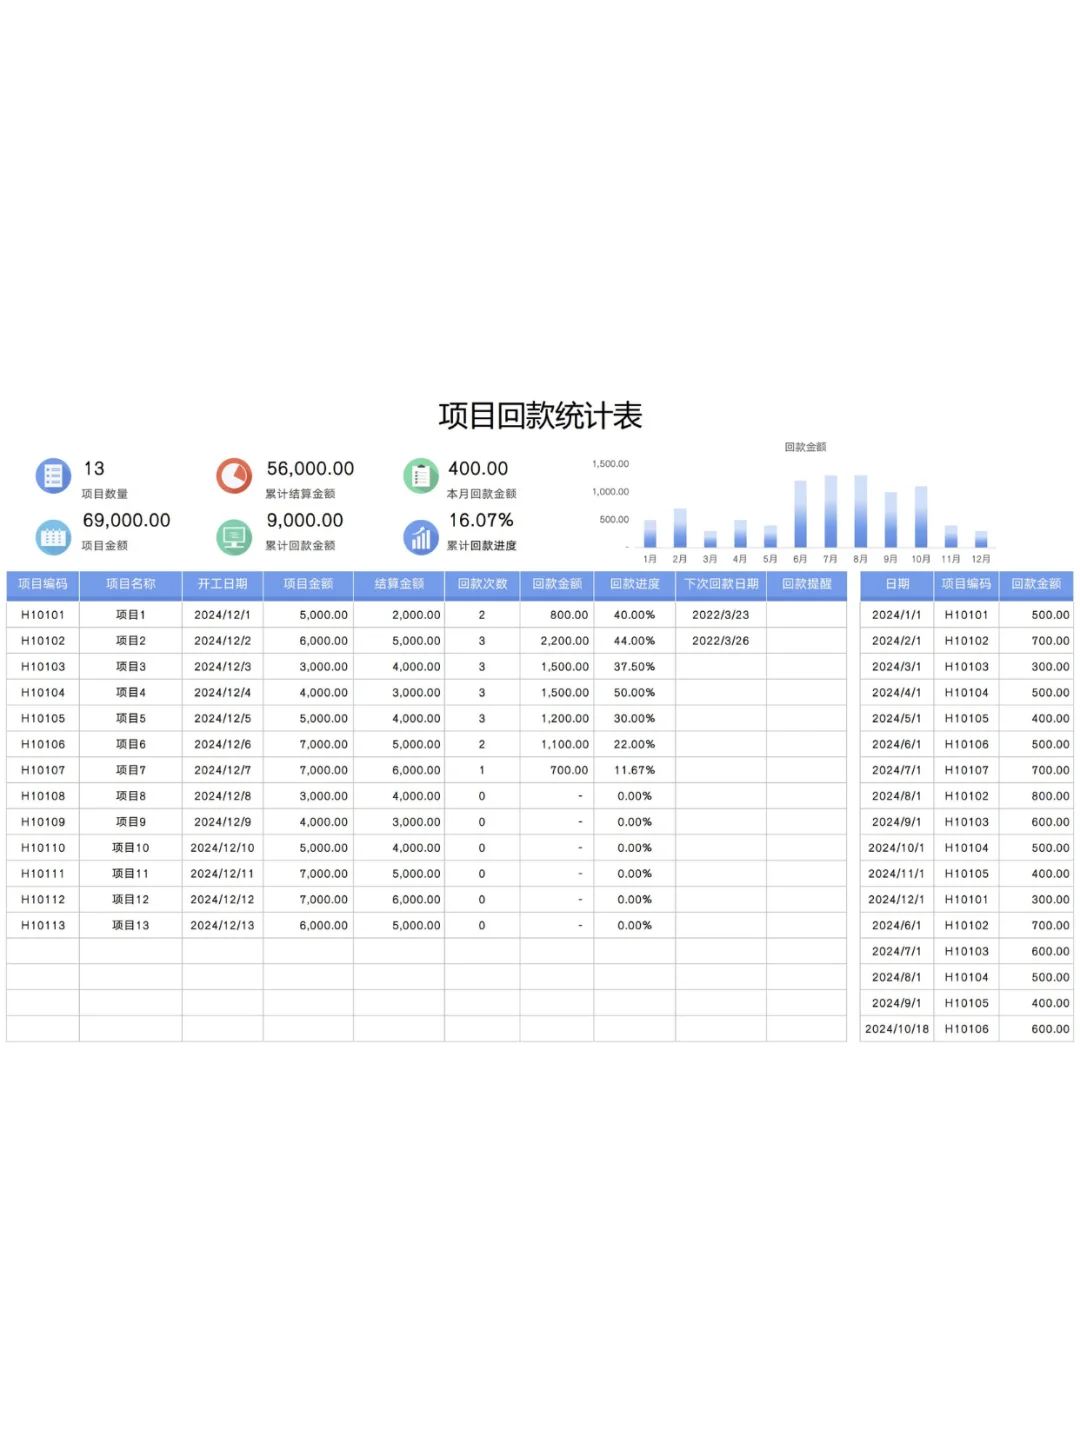Click the 项目编码 column header
The height and width of the screenshot is (1443, 1080).
pos(41,584)
